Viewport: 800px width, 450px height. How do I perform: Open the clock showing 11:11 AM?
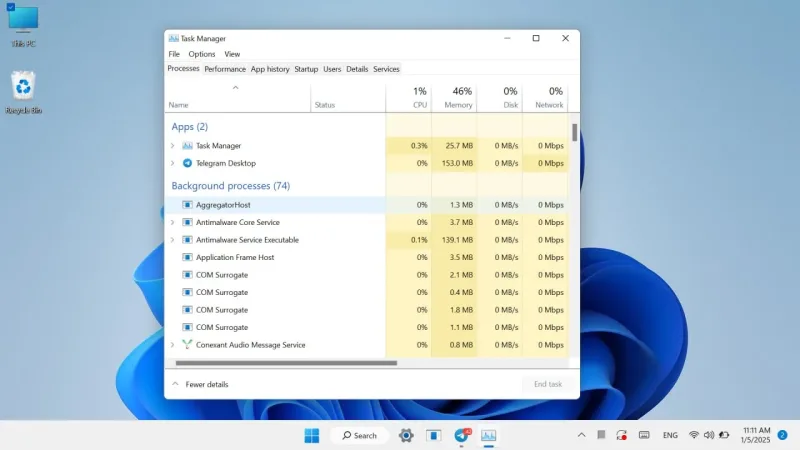[x=756, y=435]
